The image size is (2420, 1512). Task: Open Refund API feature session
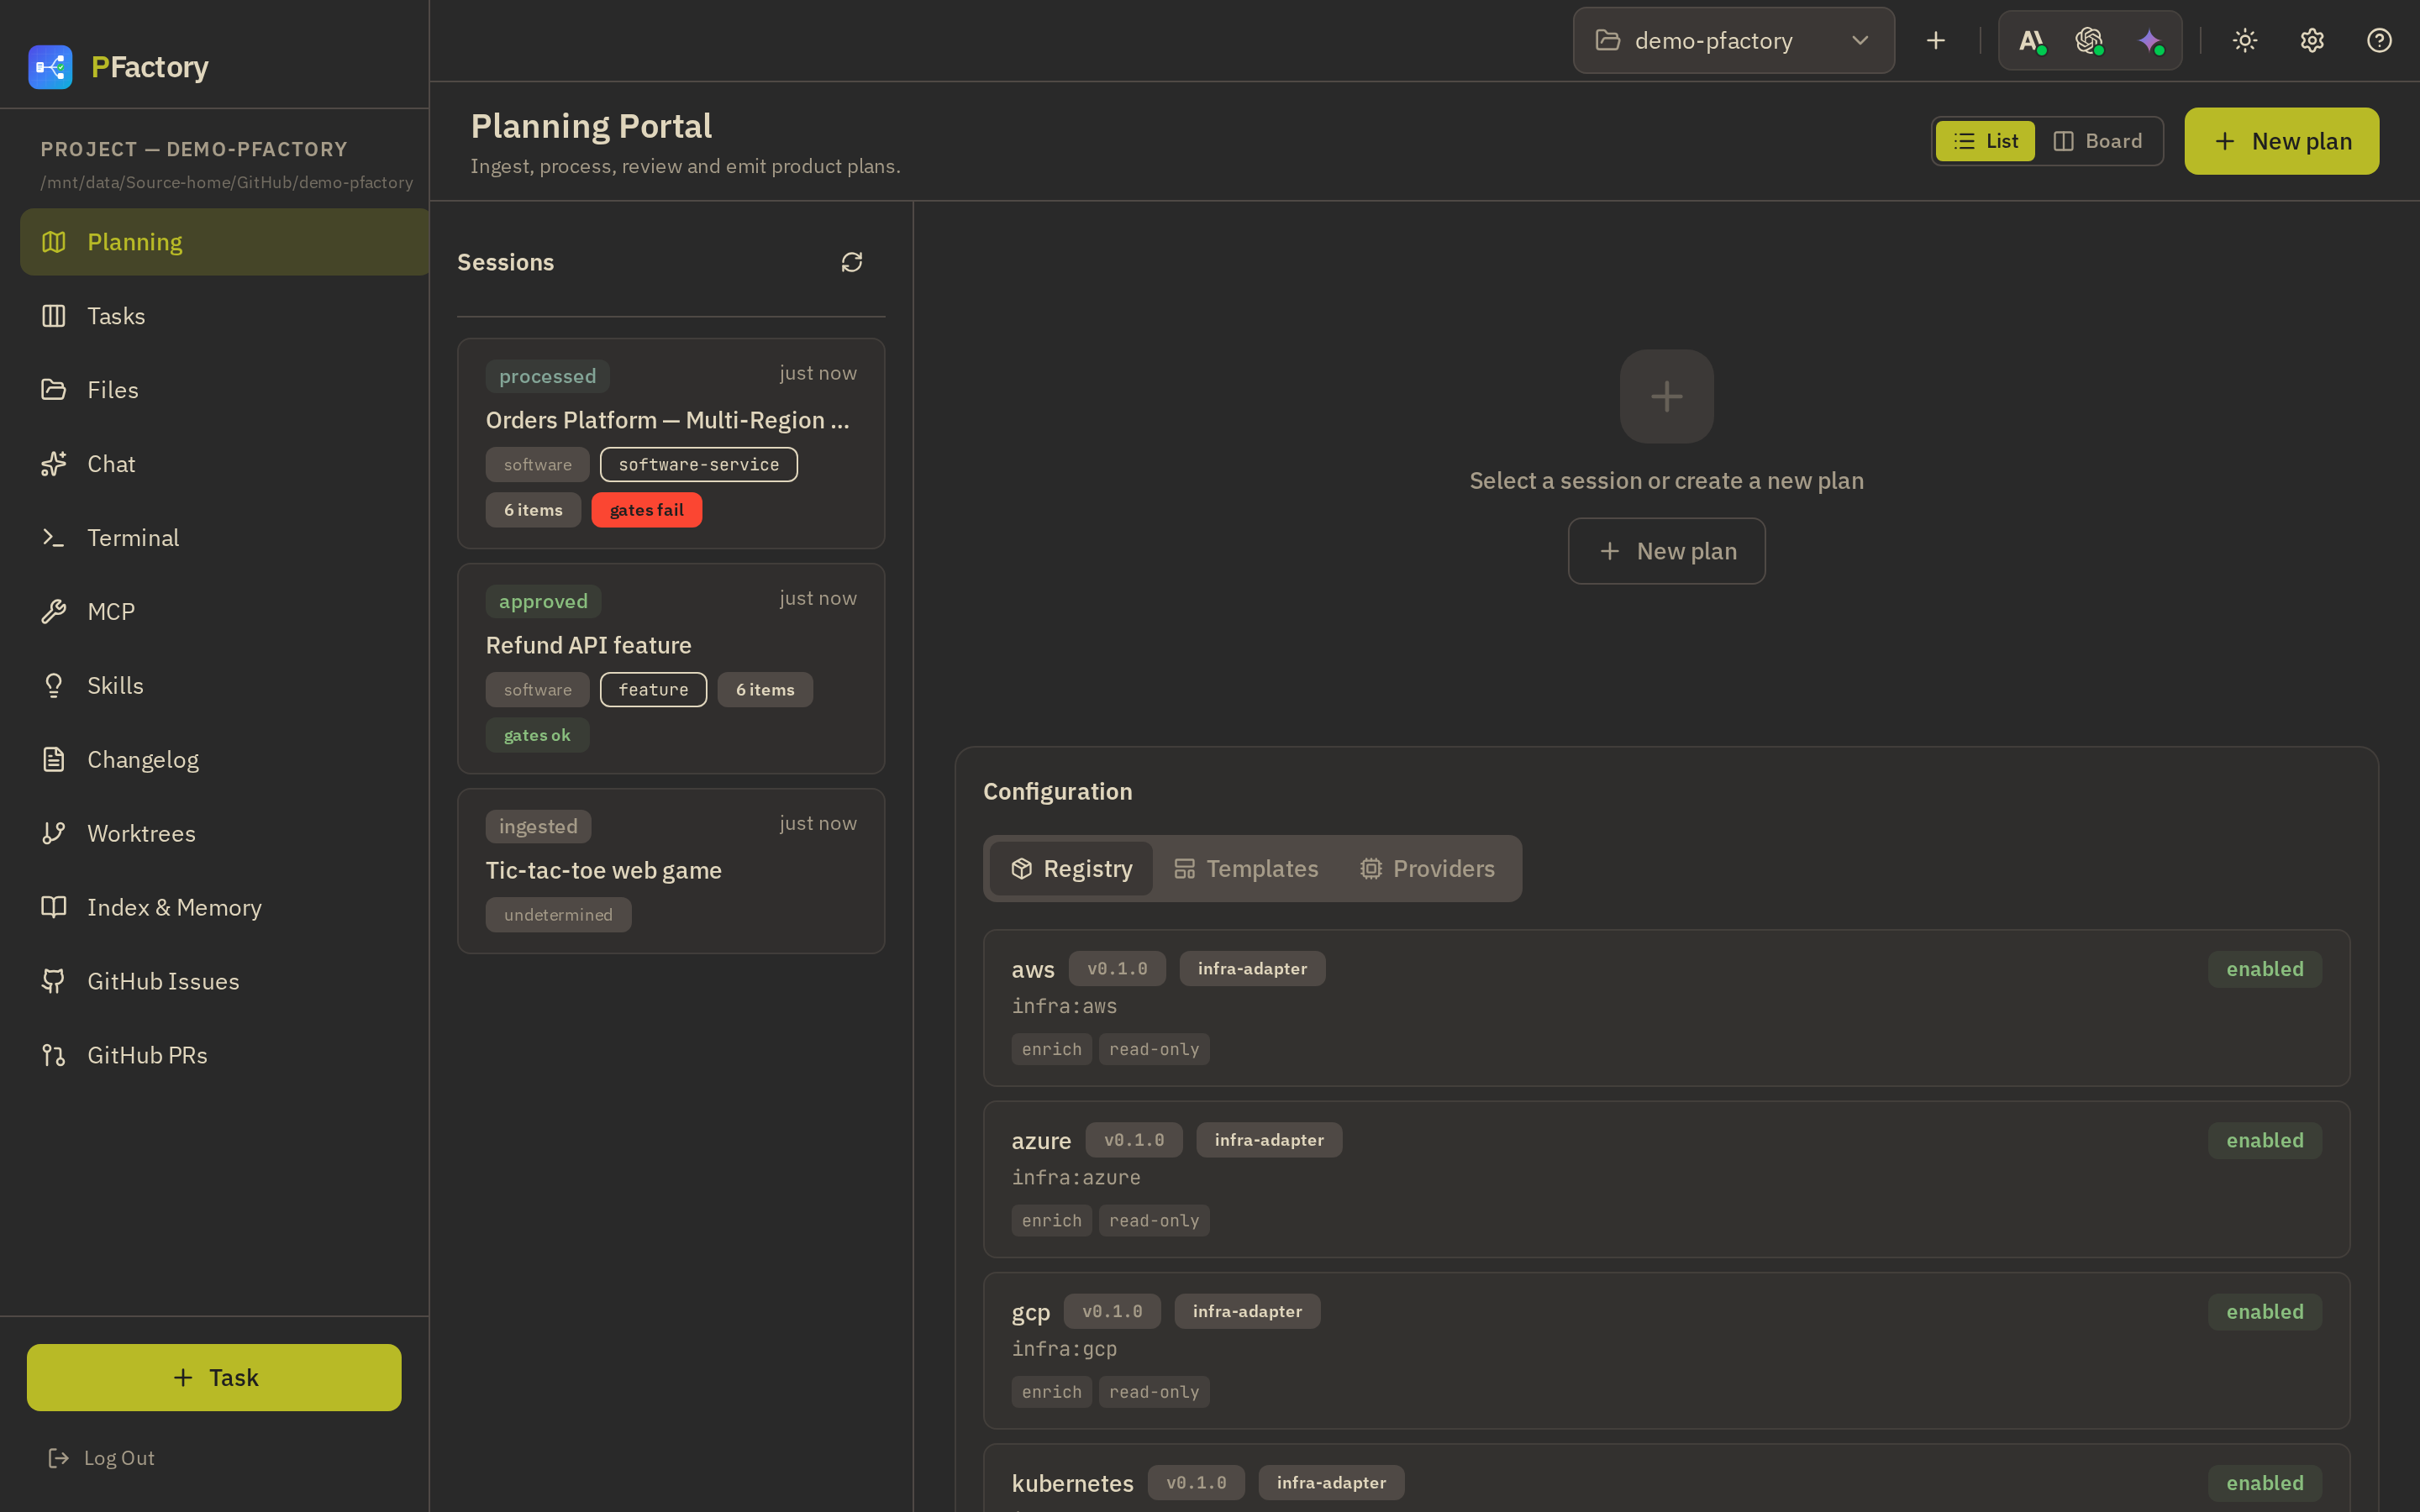(x=671, y=668)
